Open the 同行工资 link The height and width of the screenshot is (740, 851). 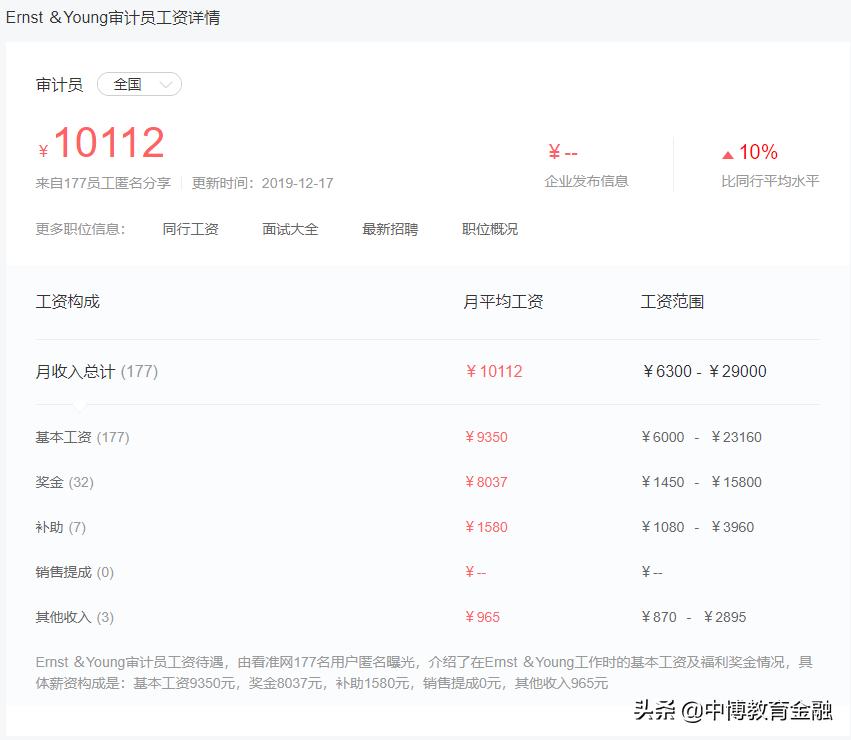[x=192, y=228]
